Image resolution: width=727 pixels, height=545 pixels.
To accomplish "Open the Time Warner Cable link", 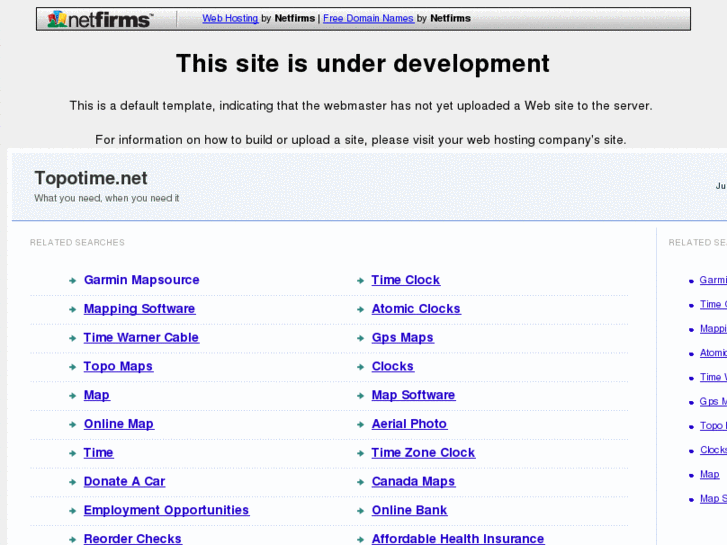I will coord(141,338).
